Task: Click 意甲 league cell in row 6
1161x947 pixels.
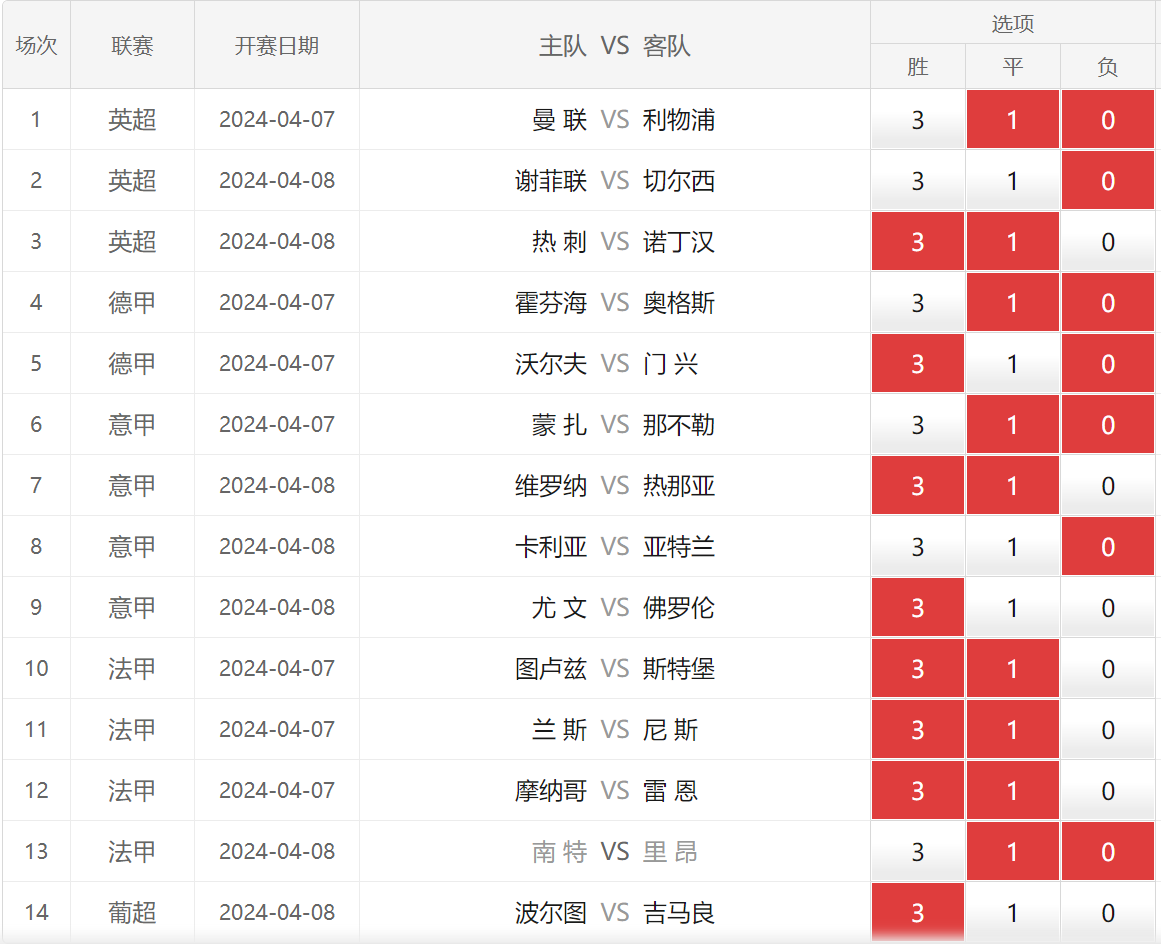Action: [133, 424]
